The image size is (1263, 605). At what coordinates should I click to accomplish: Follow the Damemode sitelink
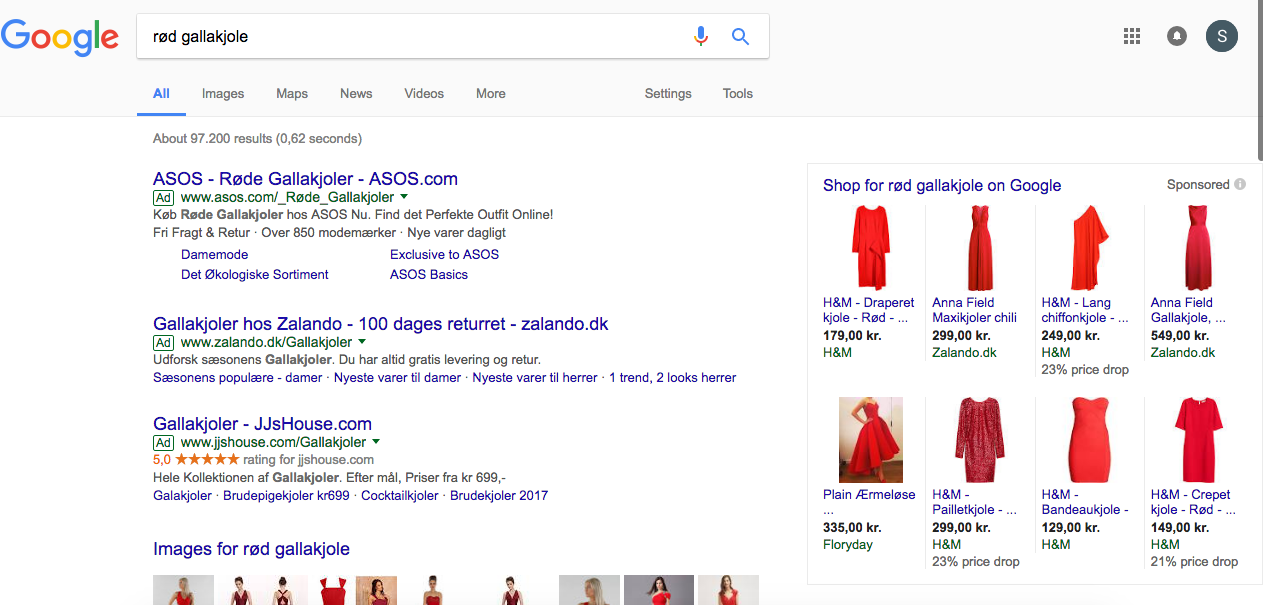tap(215, 255)
